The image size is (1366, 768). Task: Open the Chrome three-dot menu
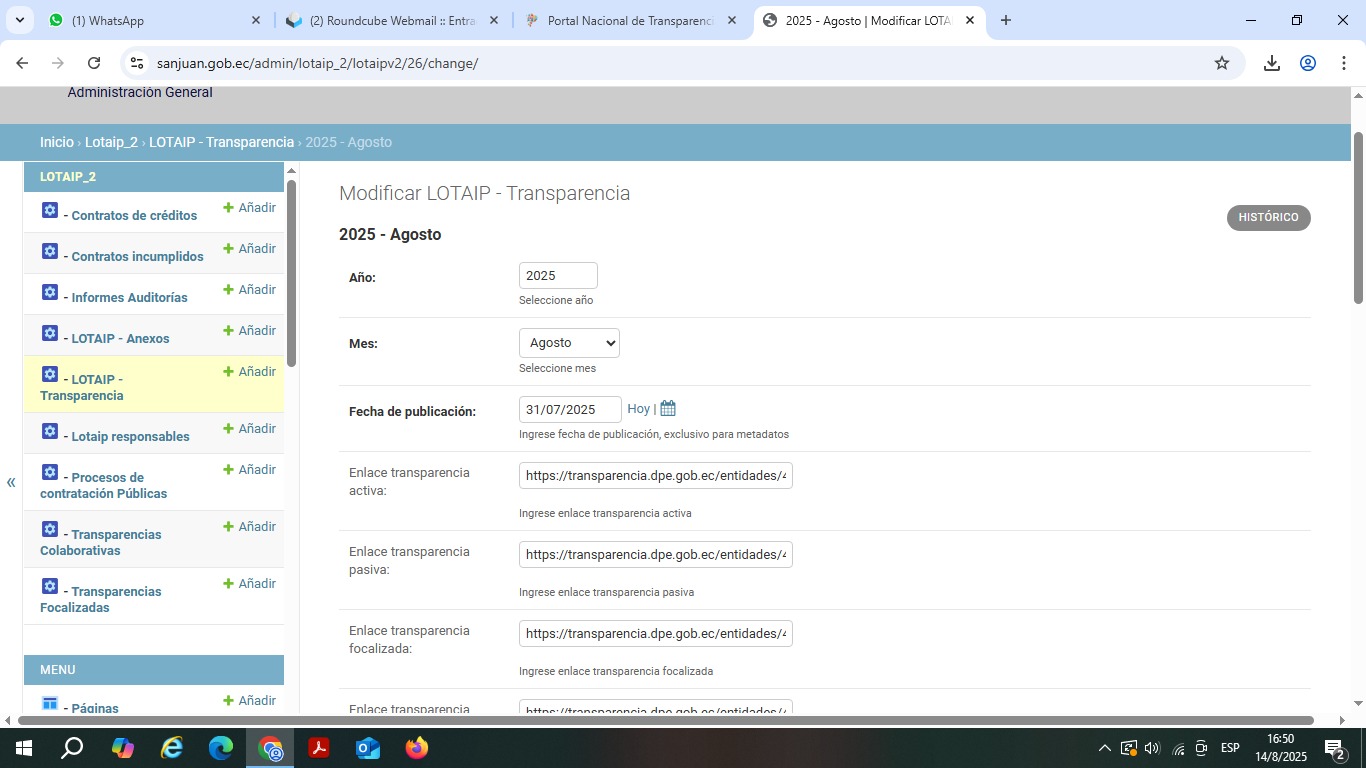pyautogui.click(x=1343, y=63)
